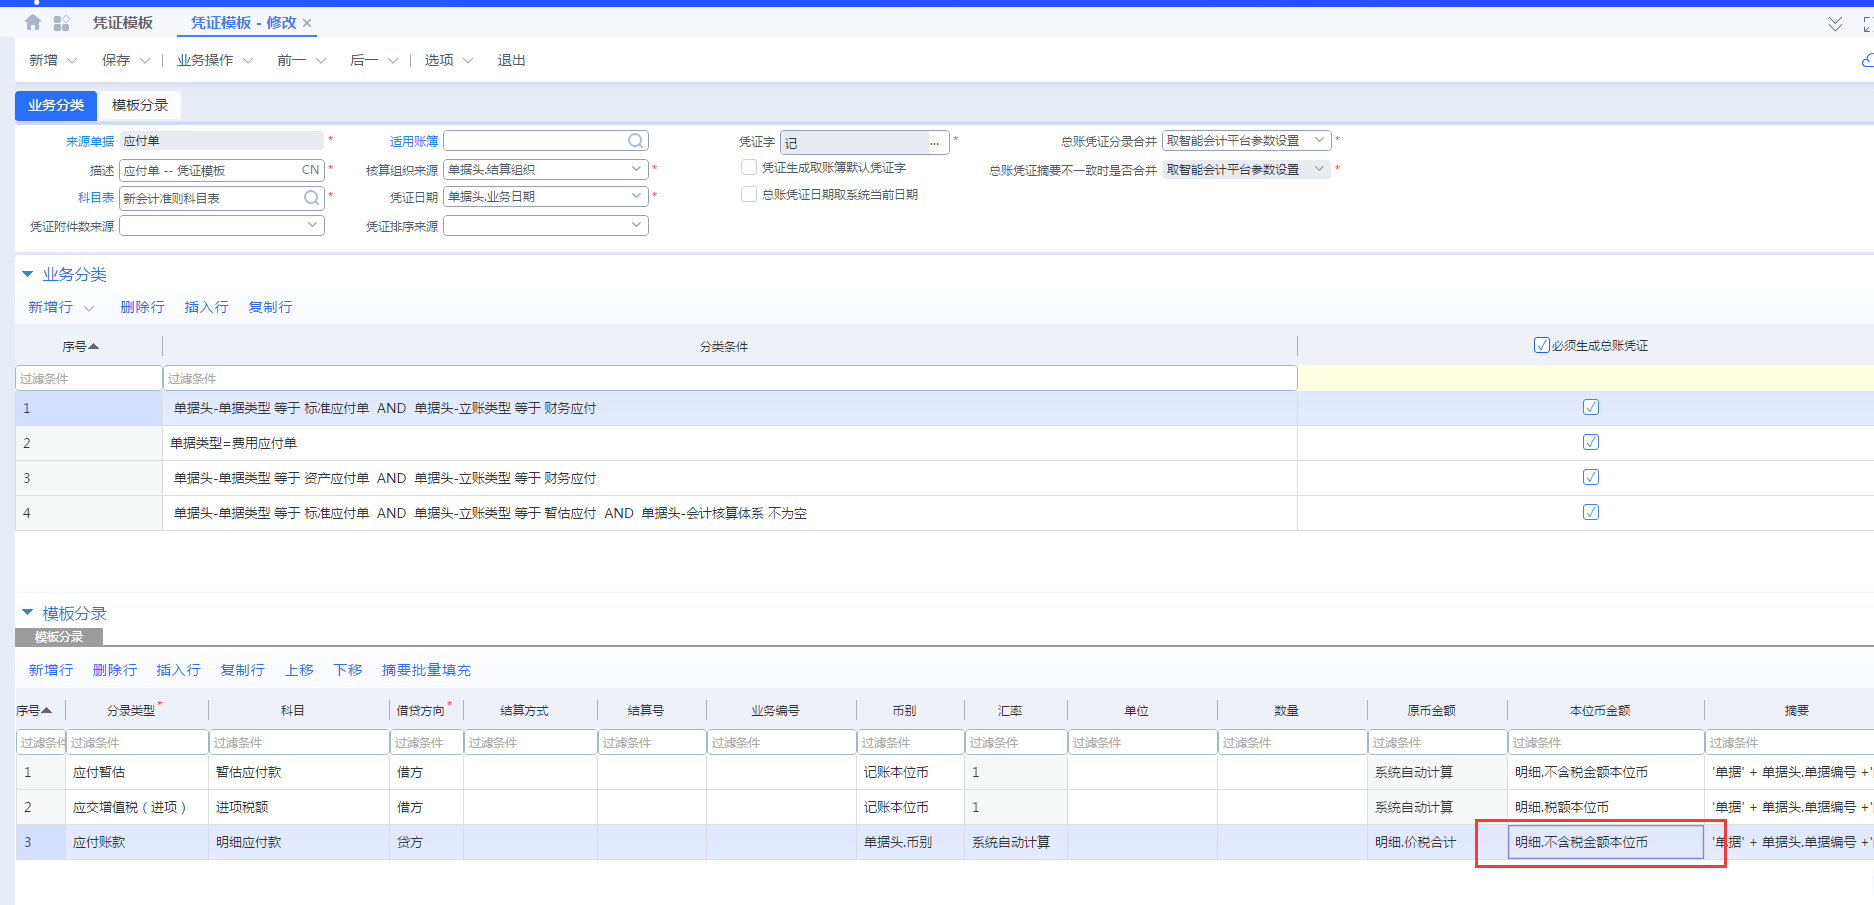Image resolution: width=1874 pixels, height=905 pixels.
Task: Click the home icon in tab bar
Action: [x=33, y=22]
